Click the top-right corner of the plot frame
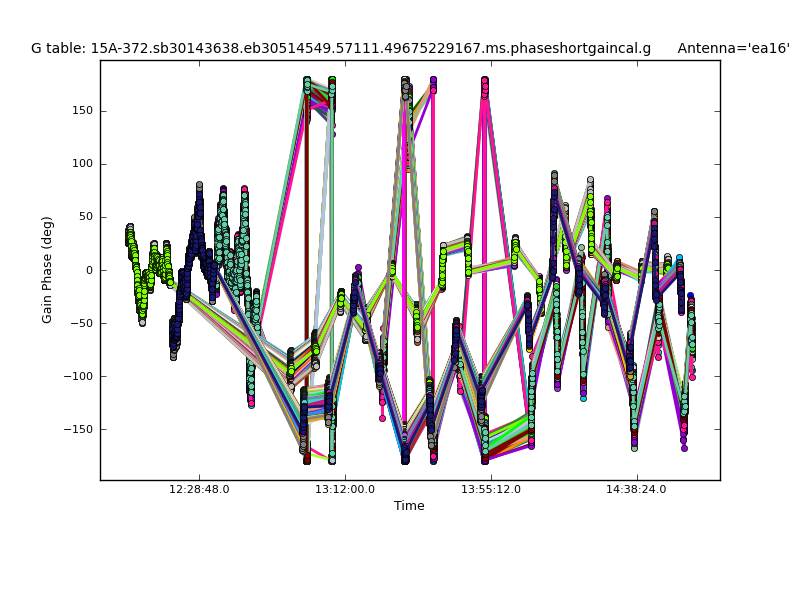Screen dimensions: 800x600 [720, 60]
